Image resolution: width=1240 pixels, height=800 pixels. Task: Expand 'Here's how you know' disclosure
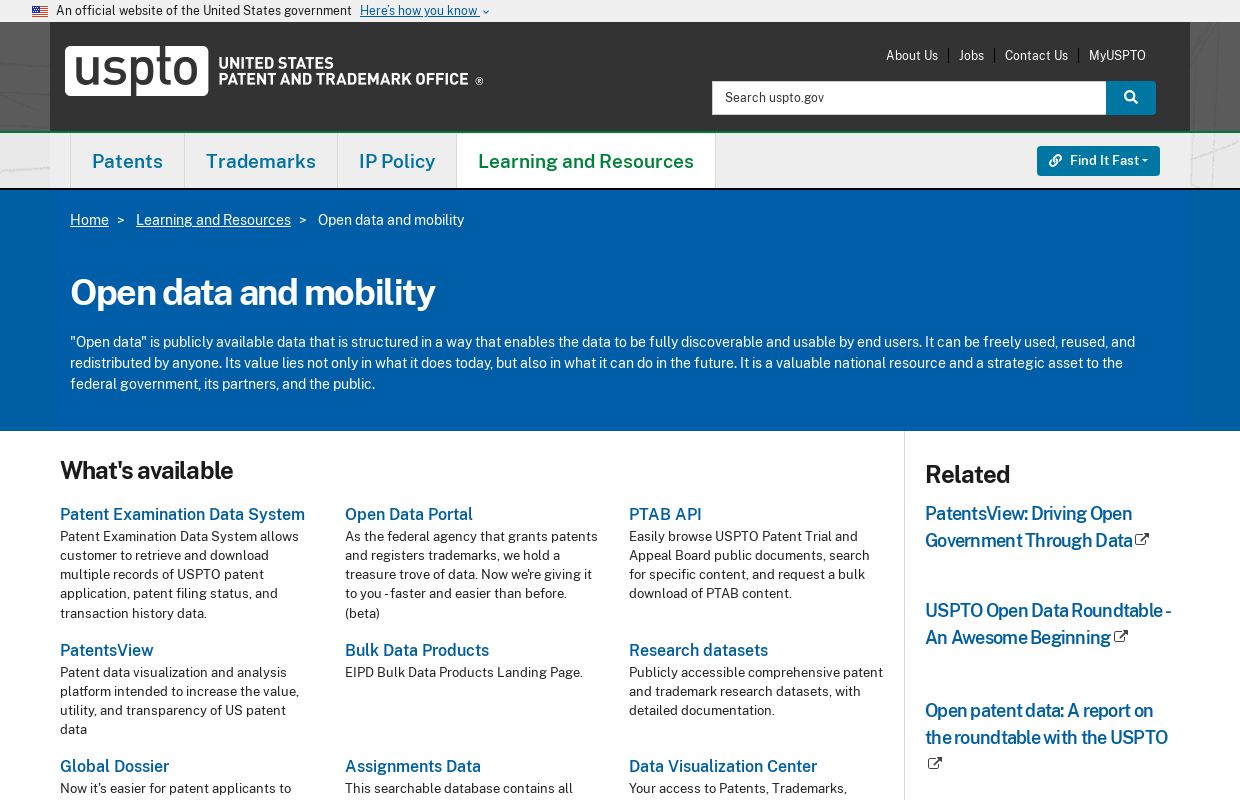pyautogui.click(x=425, y=11)
